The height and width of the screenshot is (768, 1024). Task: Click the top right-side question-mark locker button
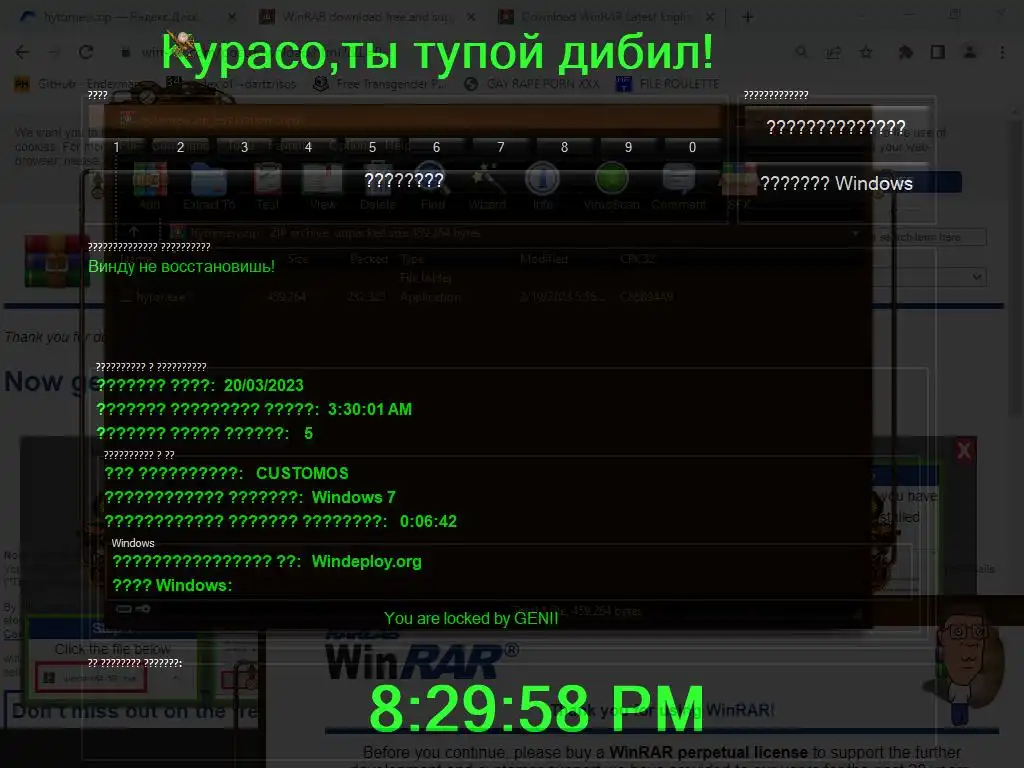pyautogui.click(x=837, y=127)
